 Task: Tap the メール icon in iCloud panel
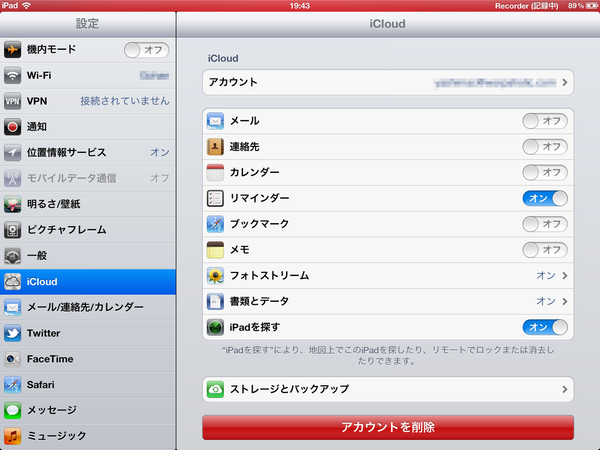pos(215,121)
